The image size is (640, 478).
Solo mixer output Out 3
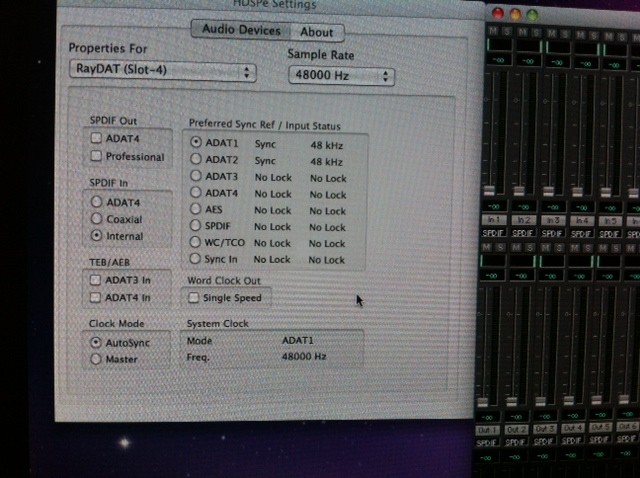[559, 248]
